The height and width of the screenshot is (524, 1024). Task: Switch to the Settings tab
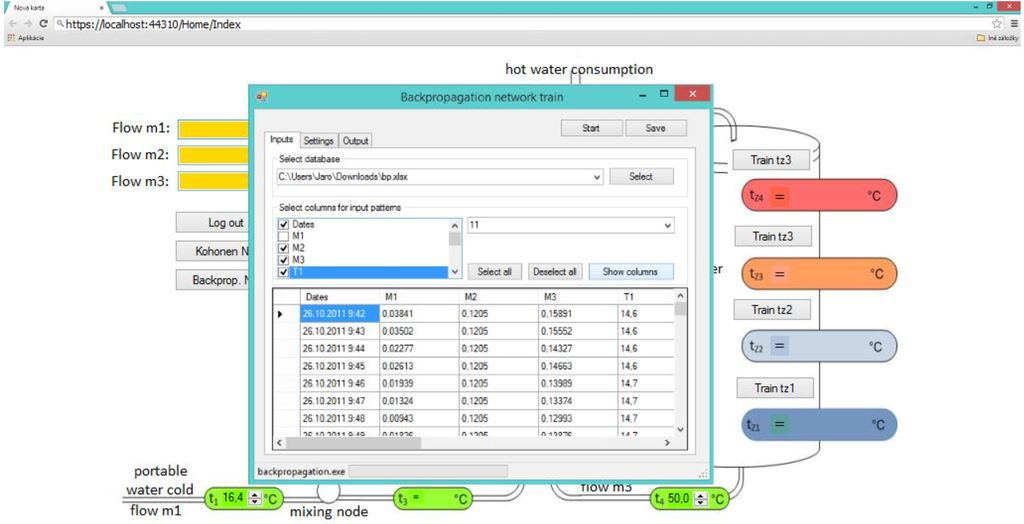point(318,141)
